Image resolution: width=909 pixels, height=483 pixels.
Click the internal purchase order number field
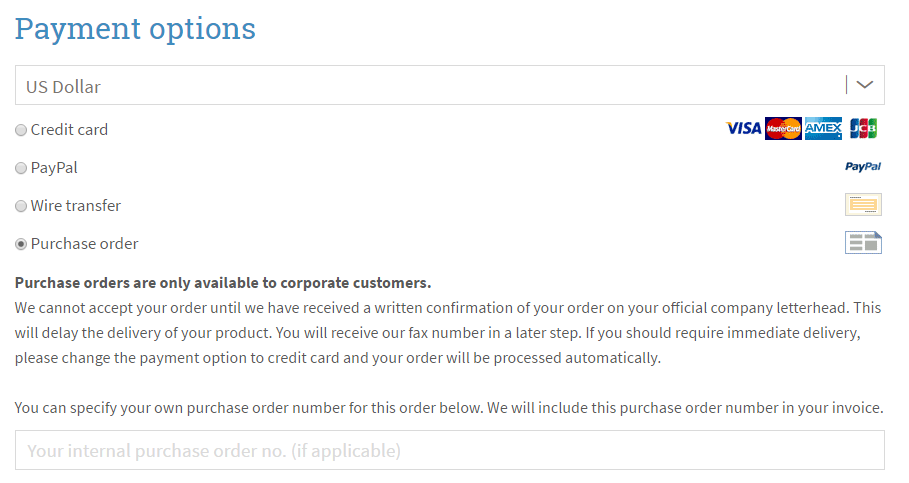tap(450, 450)
